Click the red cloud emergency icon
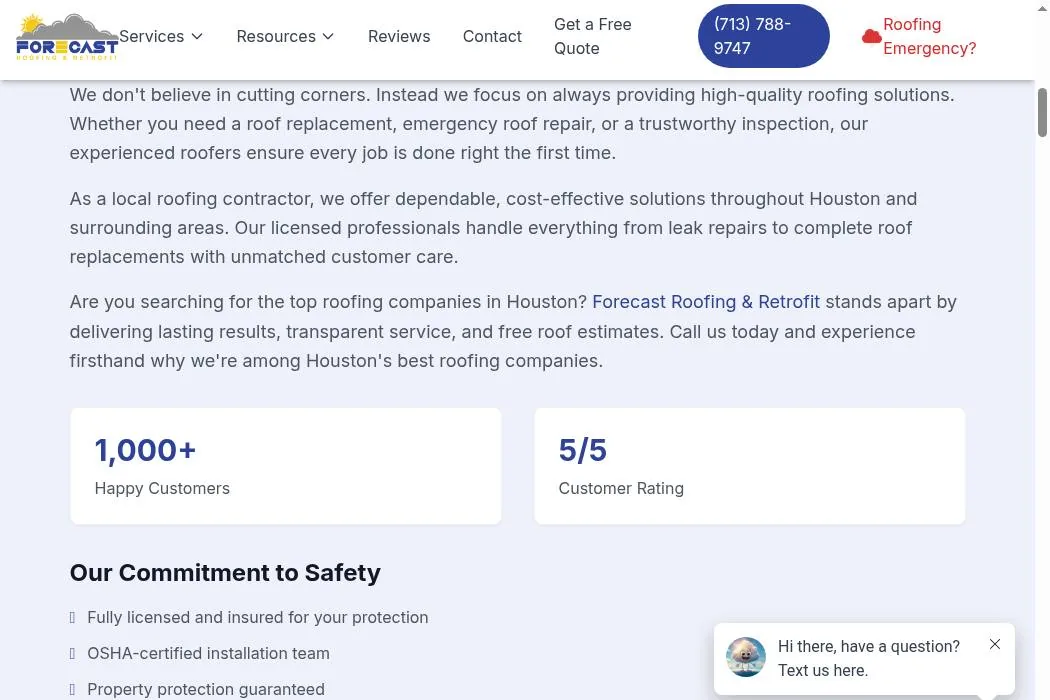The image size is (1050, 700). coord(871,36)
